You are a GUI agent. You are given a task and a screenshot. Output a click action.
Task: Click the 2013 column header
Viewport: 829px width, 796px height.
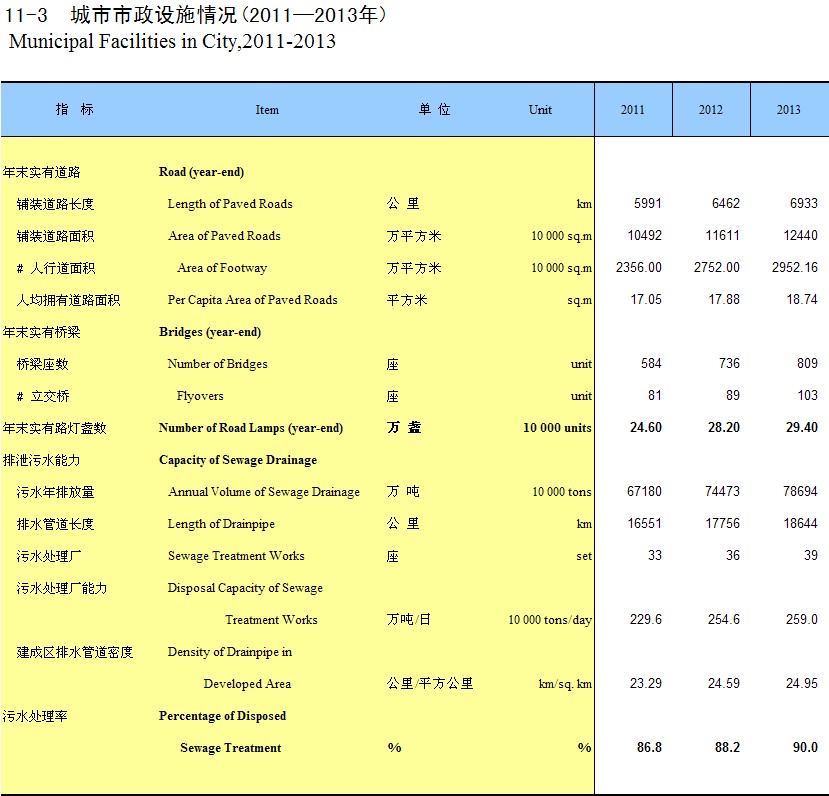click(788, 110)
